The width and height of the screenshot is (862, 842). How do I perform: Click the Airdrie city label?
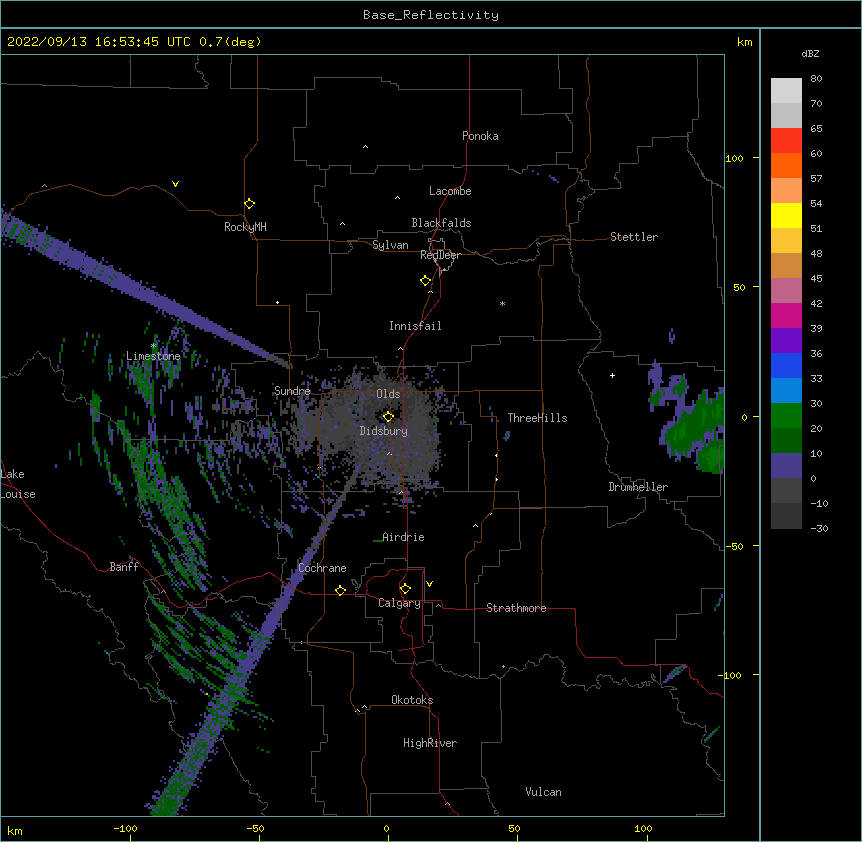[x=403, y=537]
